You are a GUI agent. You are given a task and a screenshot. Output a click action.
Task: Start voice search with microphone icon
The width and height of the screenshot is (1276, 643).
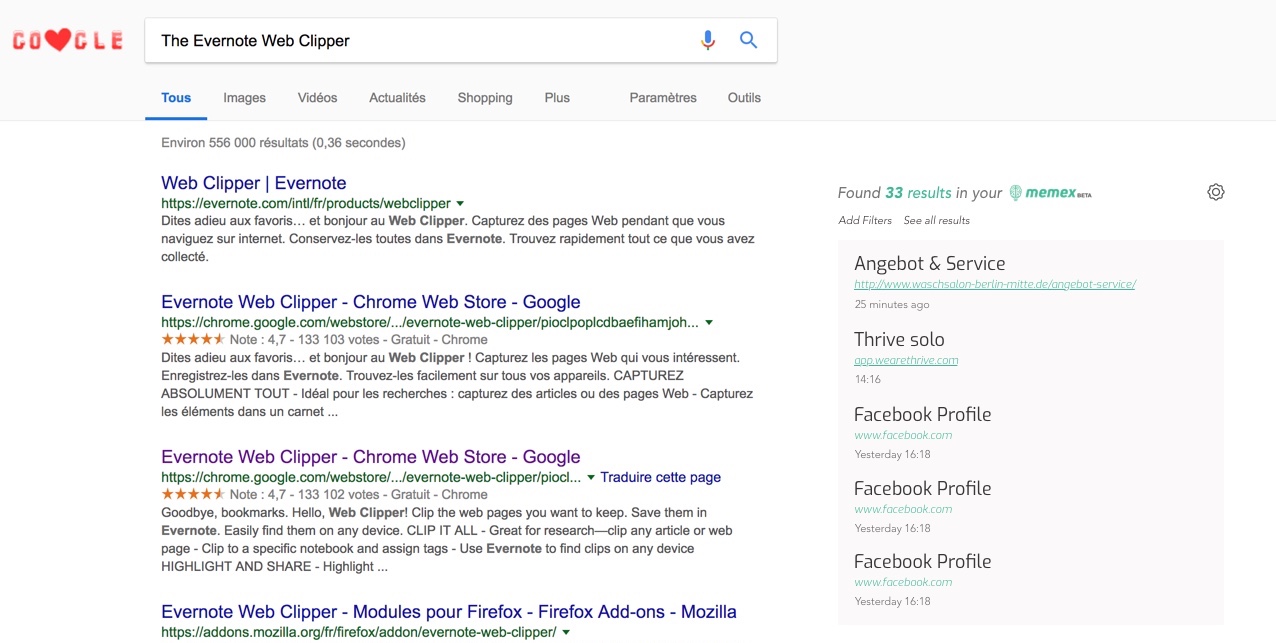[708, 40]
